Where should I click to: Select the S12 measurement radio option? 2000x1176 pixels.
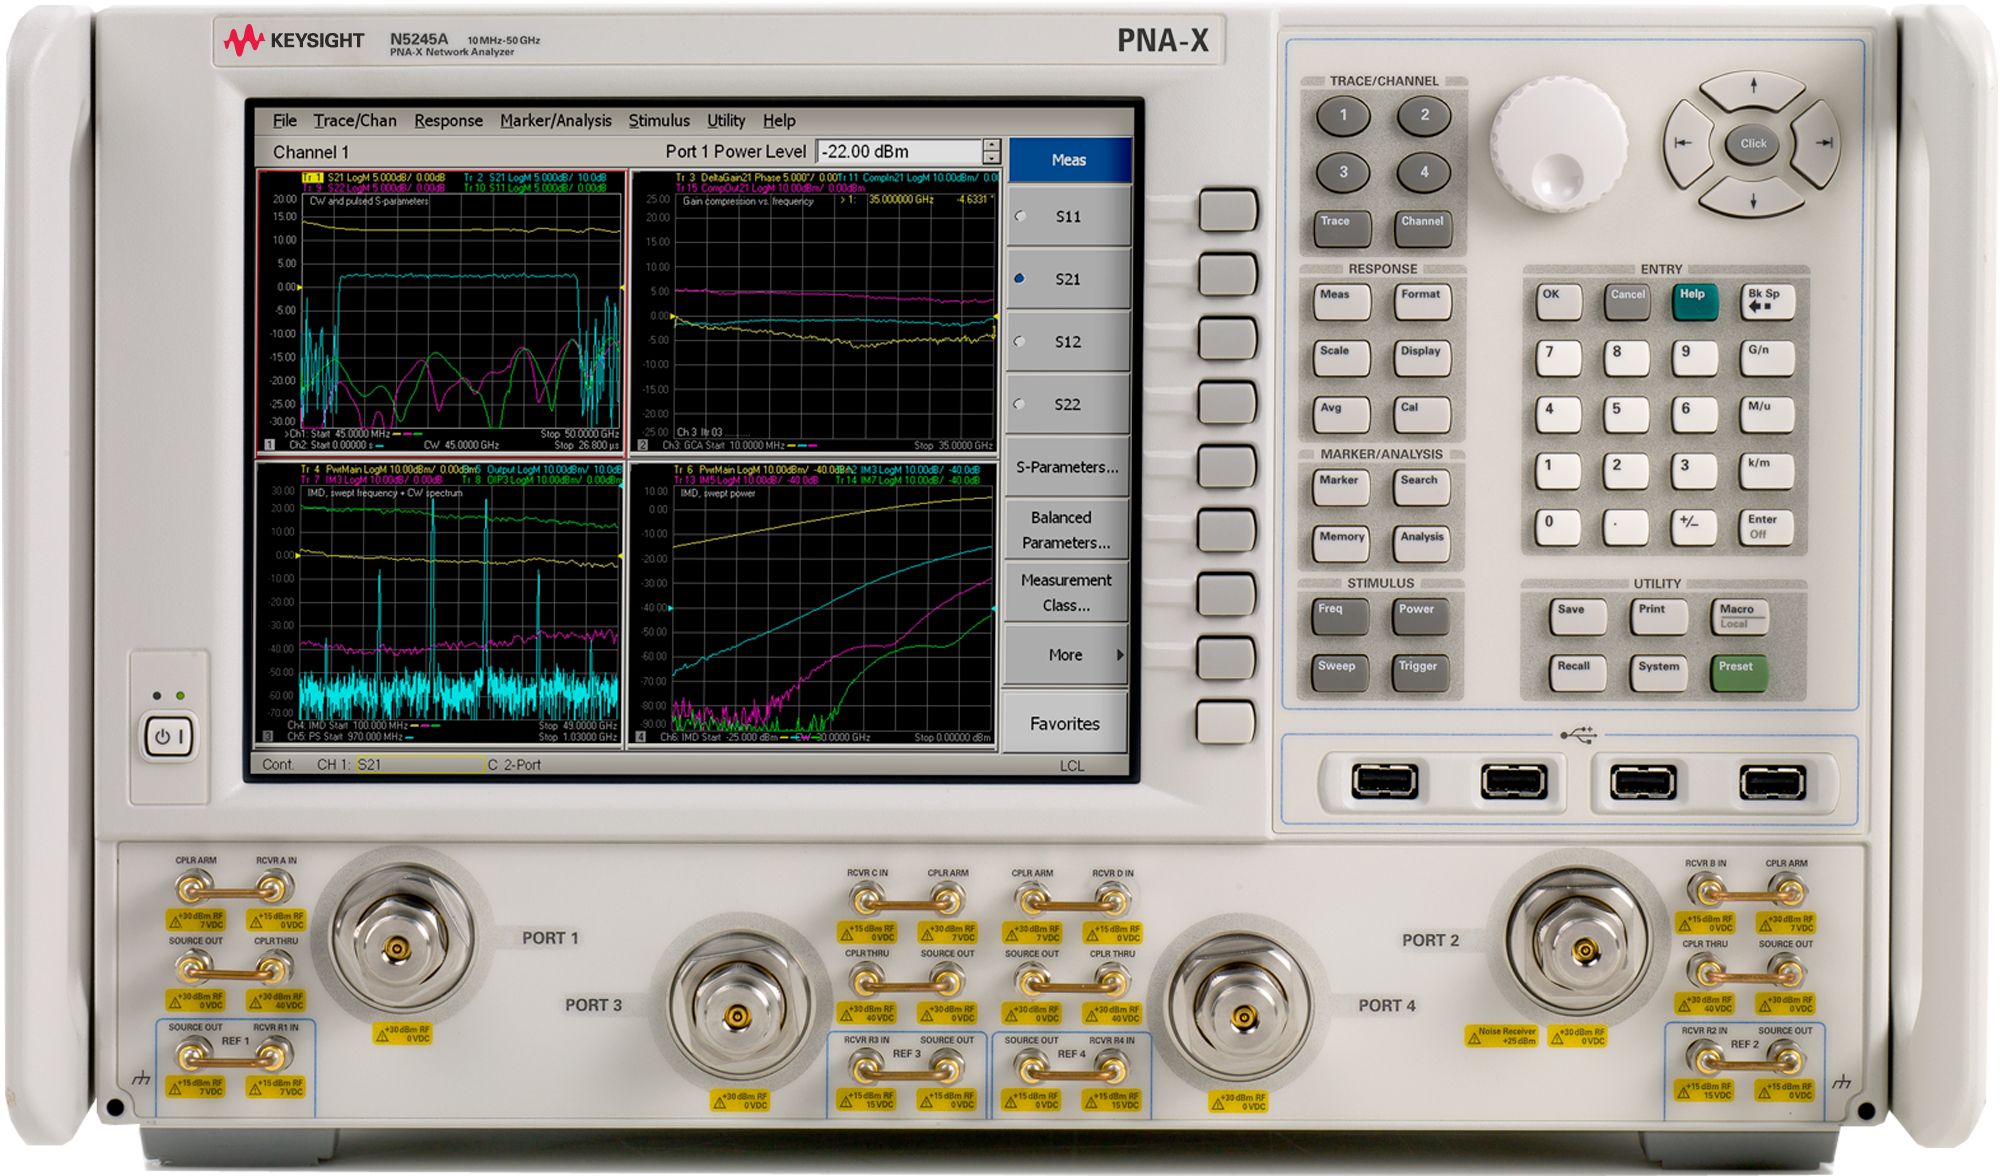(x=1068, y=342)
